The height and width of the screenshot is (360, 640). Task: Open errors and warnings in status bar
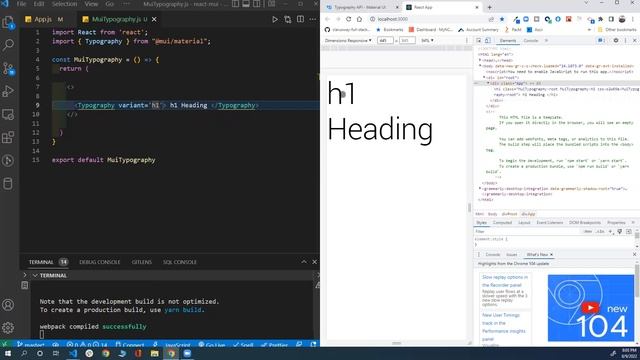pyautogui.click(x=87, y=345)
